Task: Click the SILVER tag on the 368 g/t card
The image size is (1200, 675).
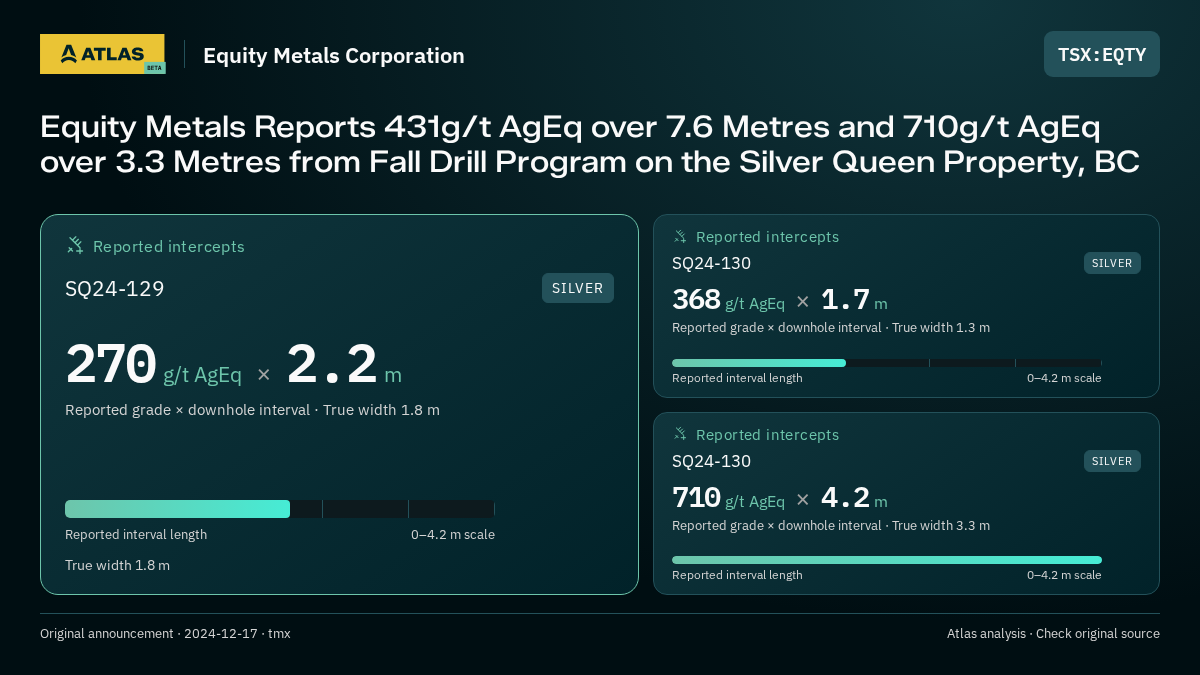Action: [x=1112, y=263]
